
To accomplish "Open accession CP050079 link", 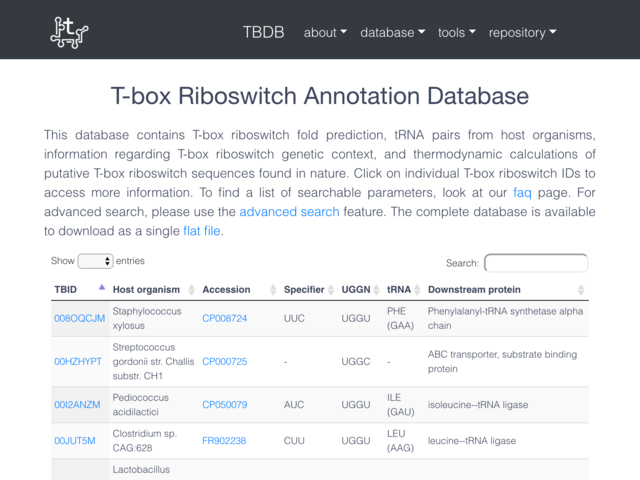I will (x=224, y=404).
